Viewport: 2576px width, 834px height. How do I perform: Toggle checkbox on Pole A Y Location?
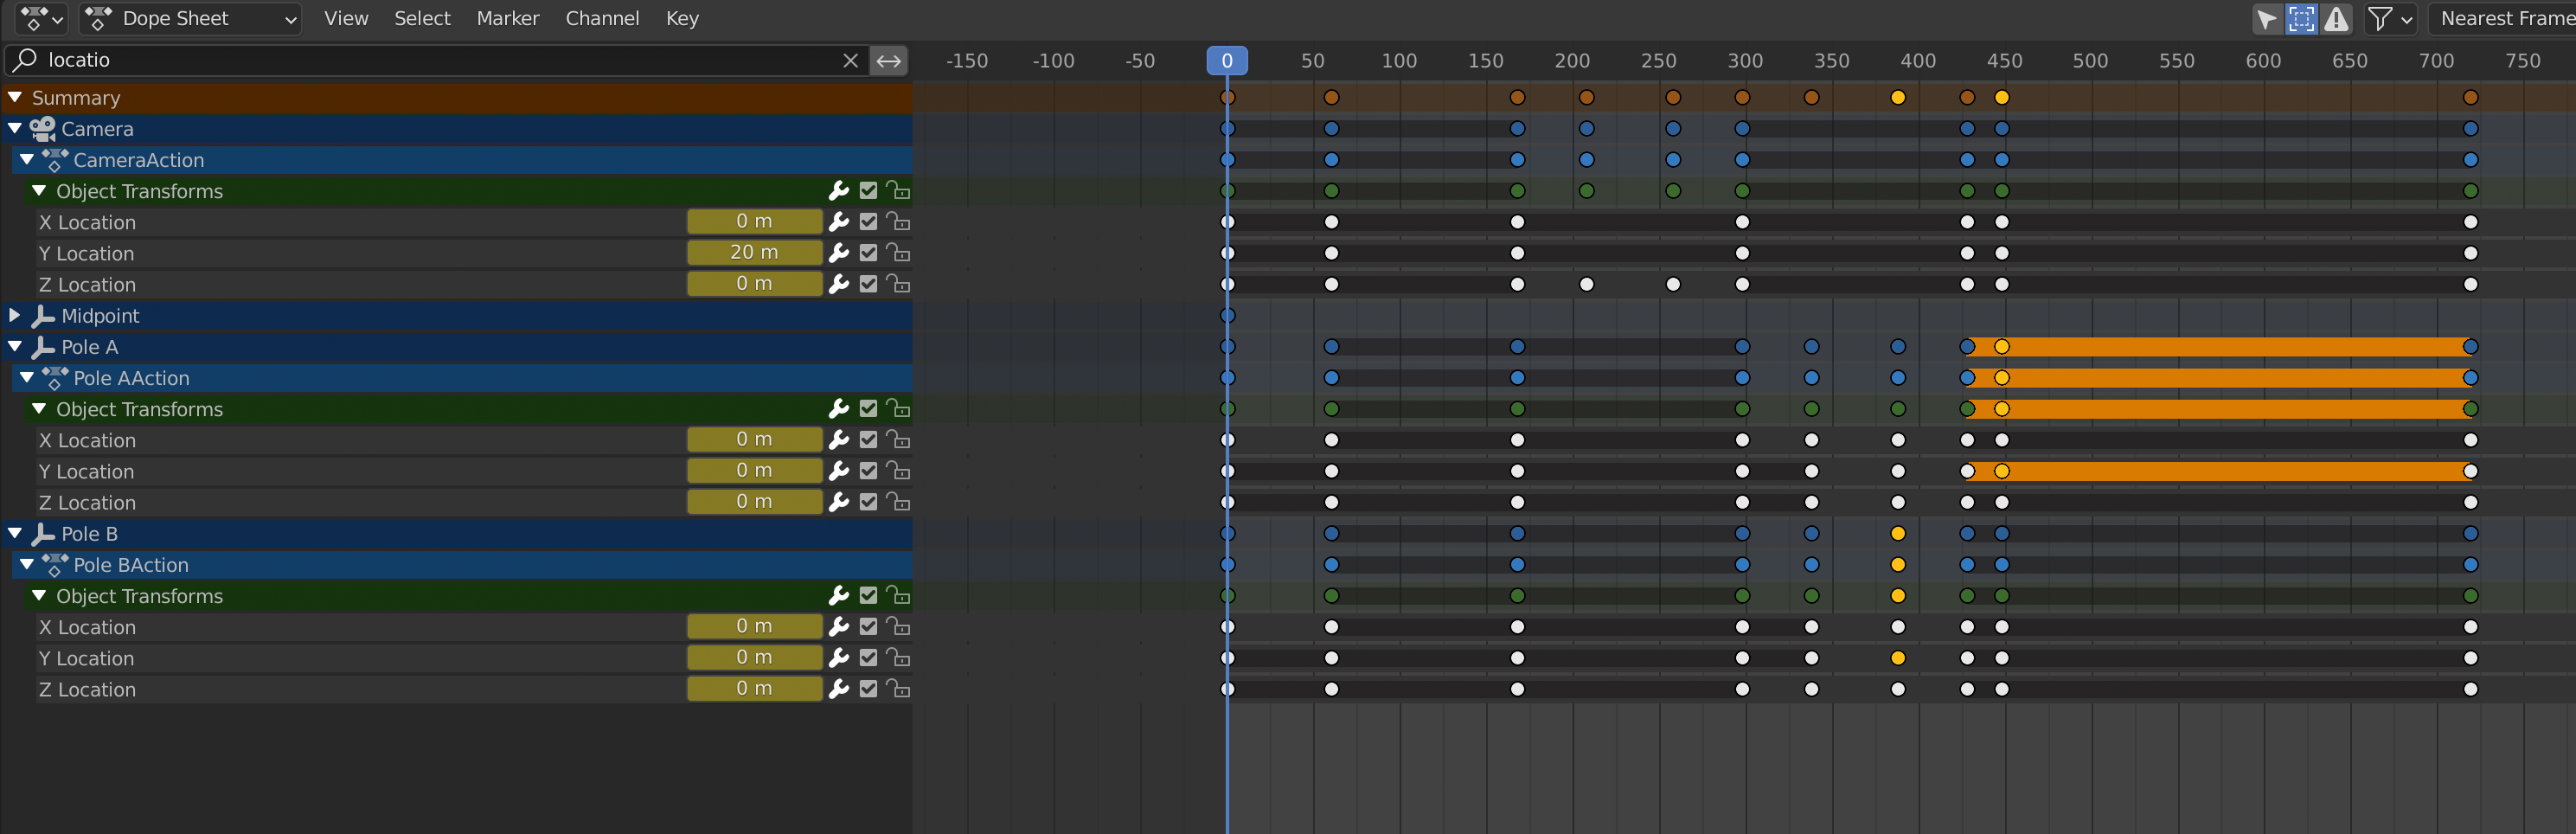tap(868, 471)
